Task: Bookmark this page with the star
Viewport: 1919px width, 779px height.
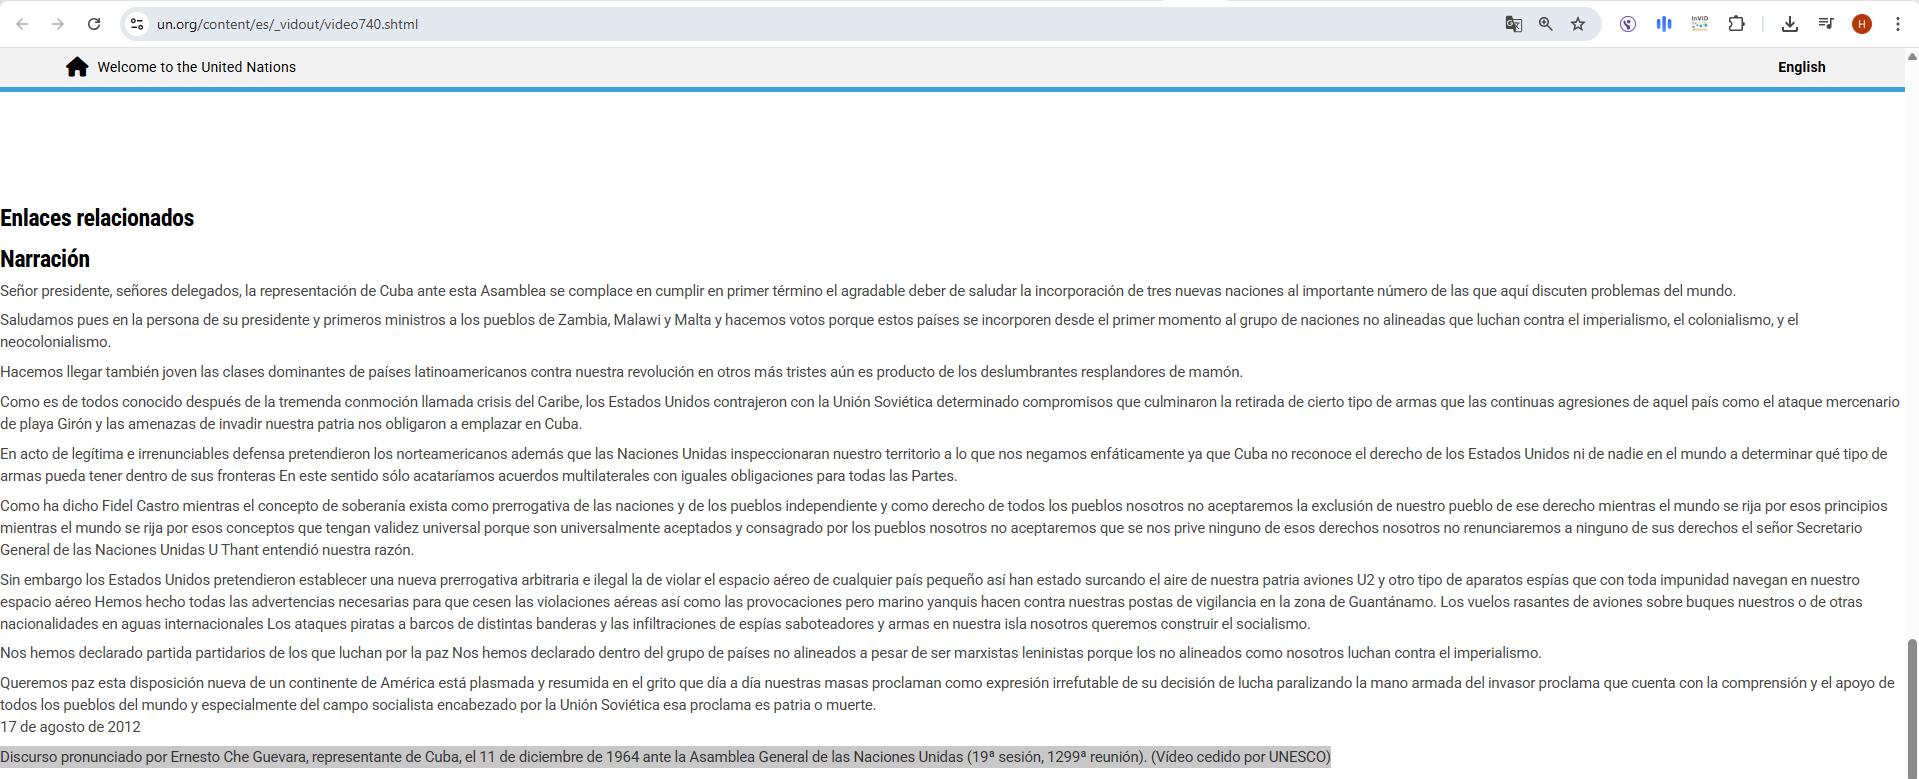Action: coord(1578,24)
